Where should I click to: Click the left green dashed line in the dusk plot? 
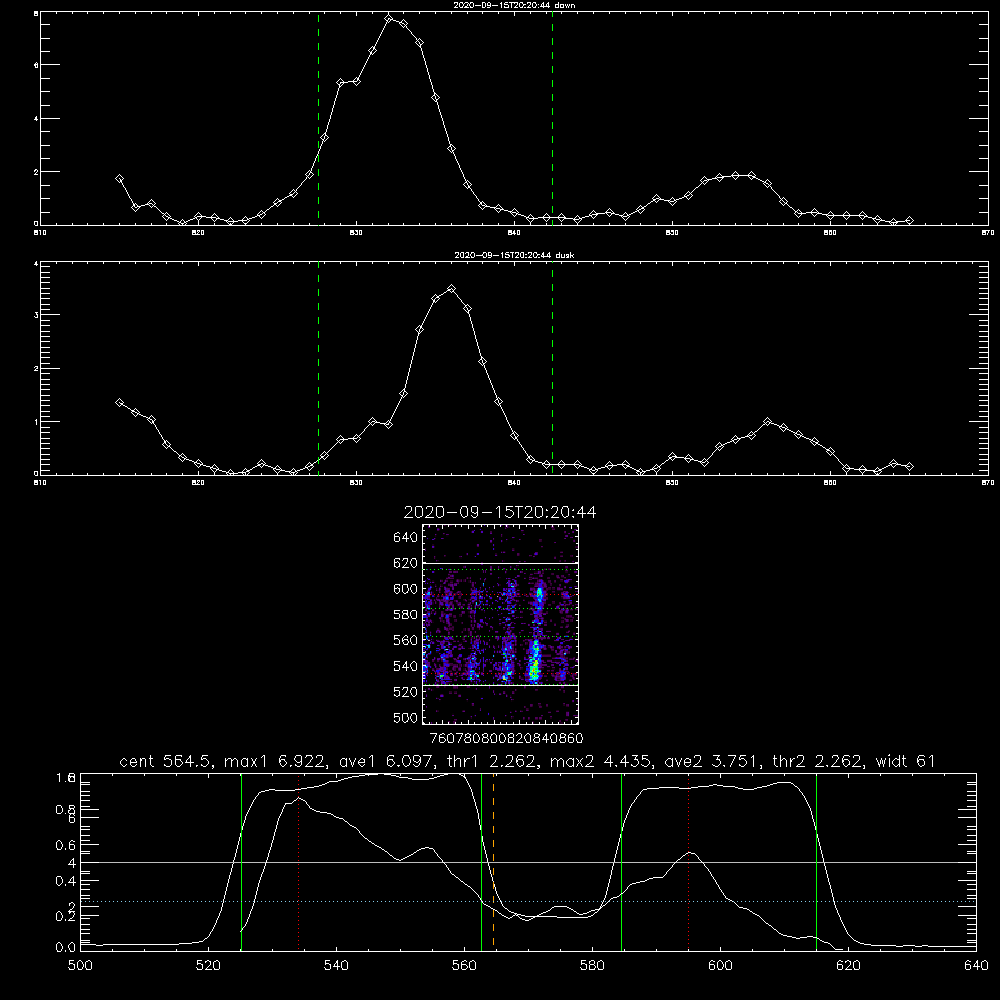tap(318, 368)
